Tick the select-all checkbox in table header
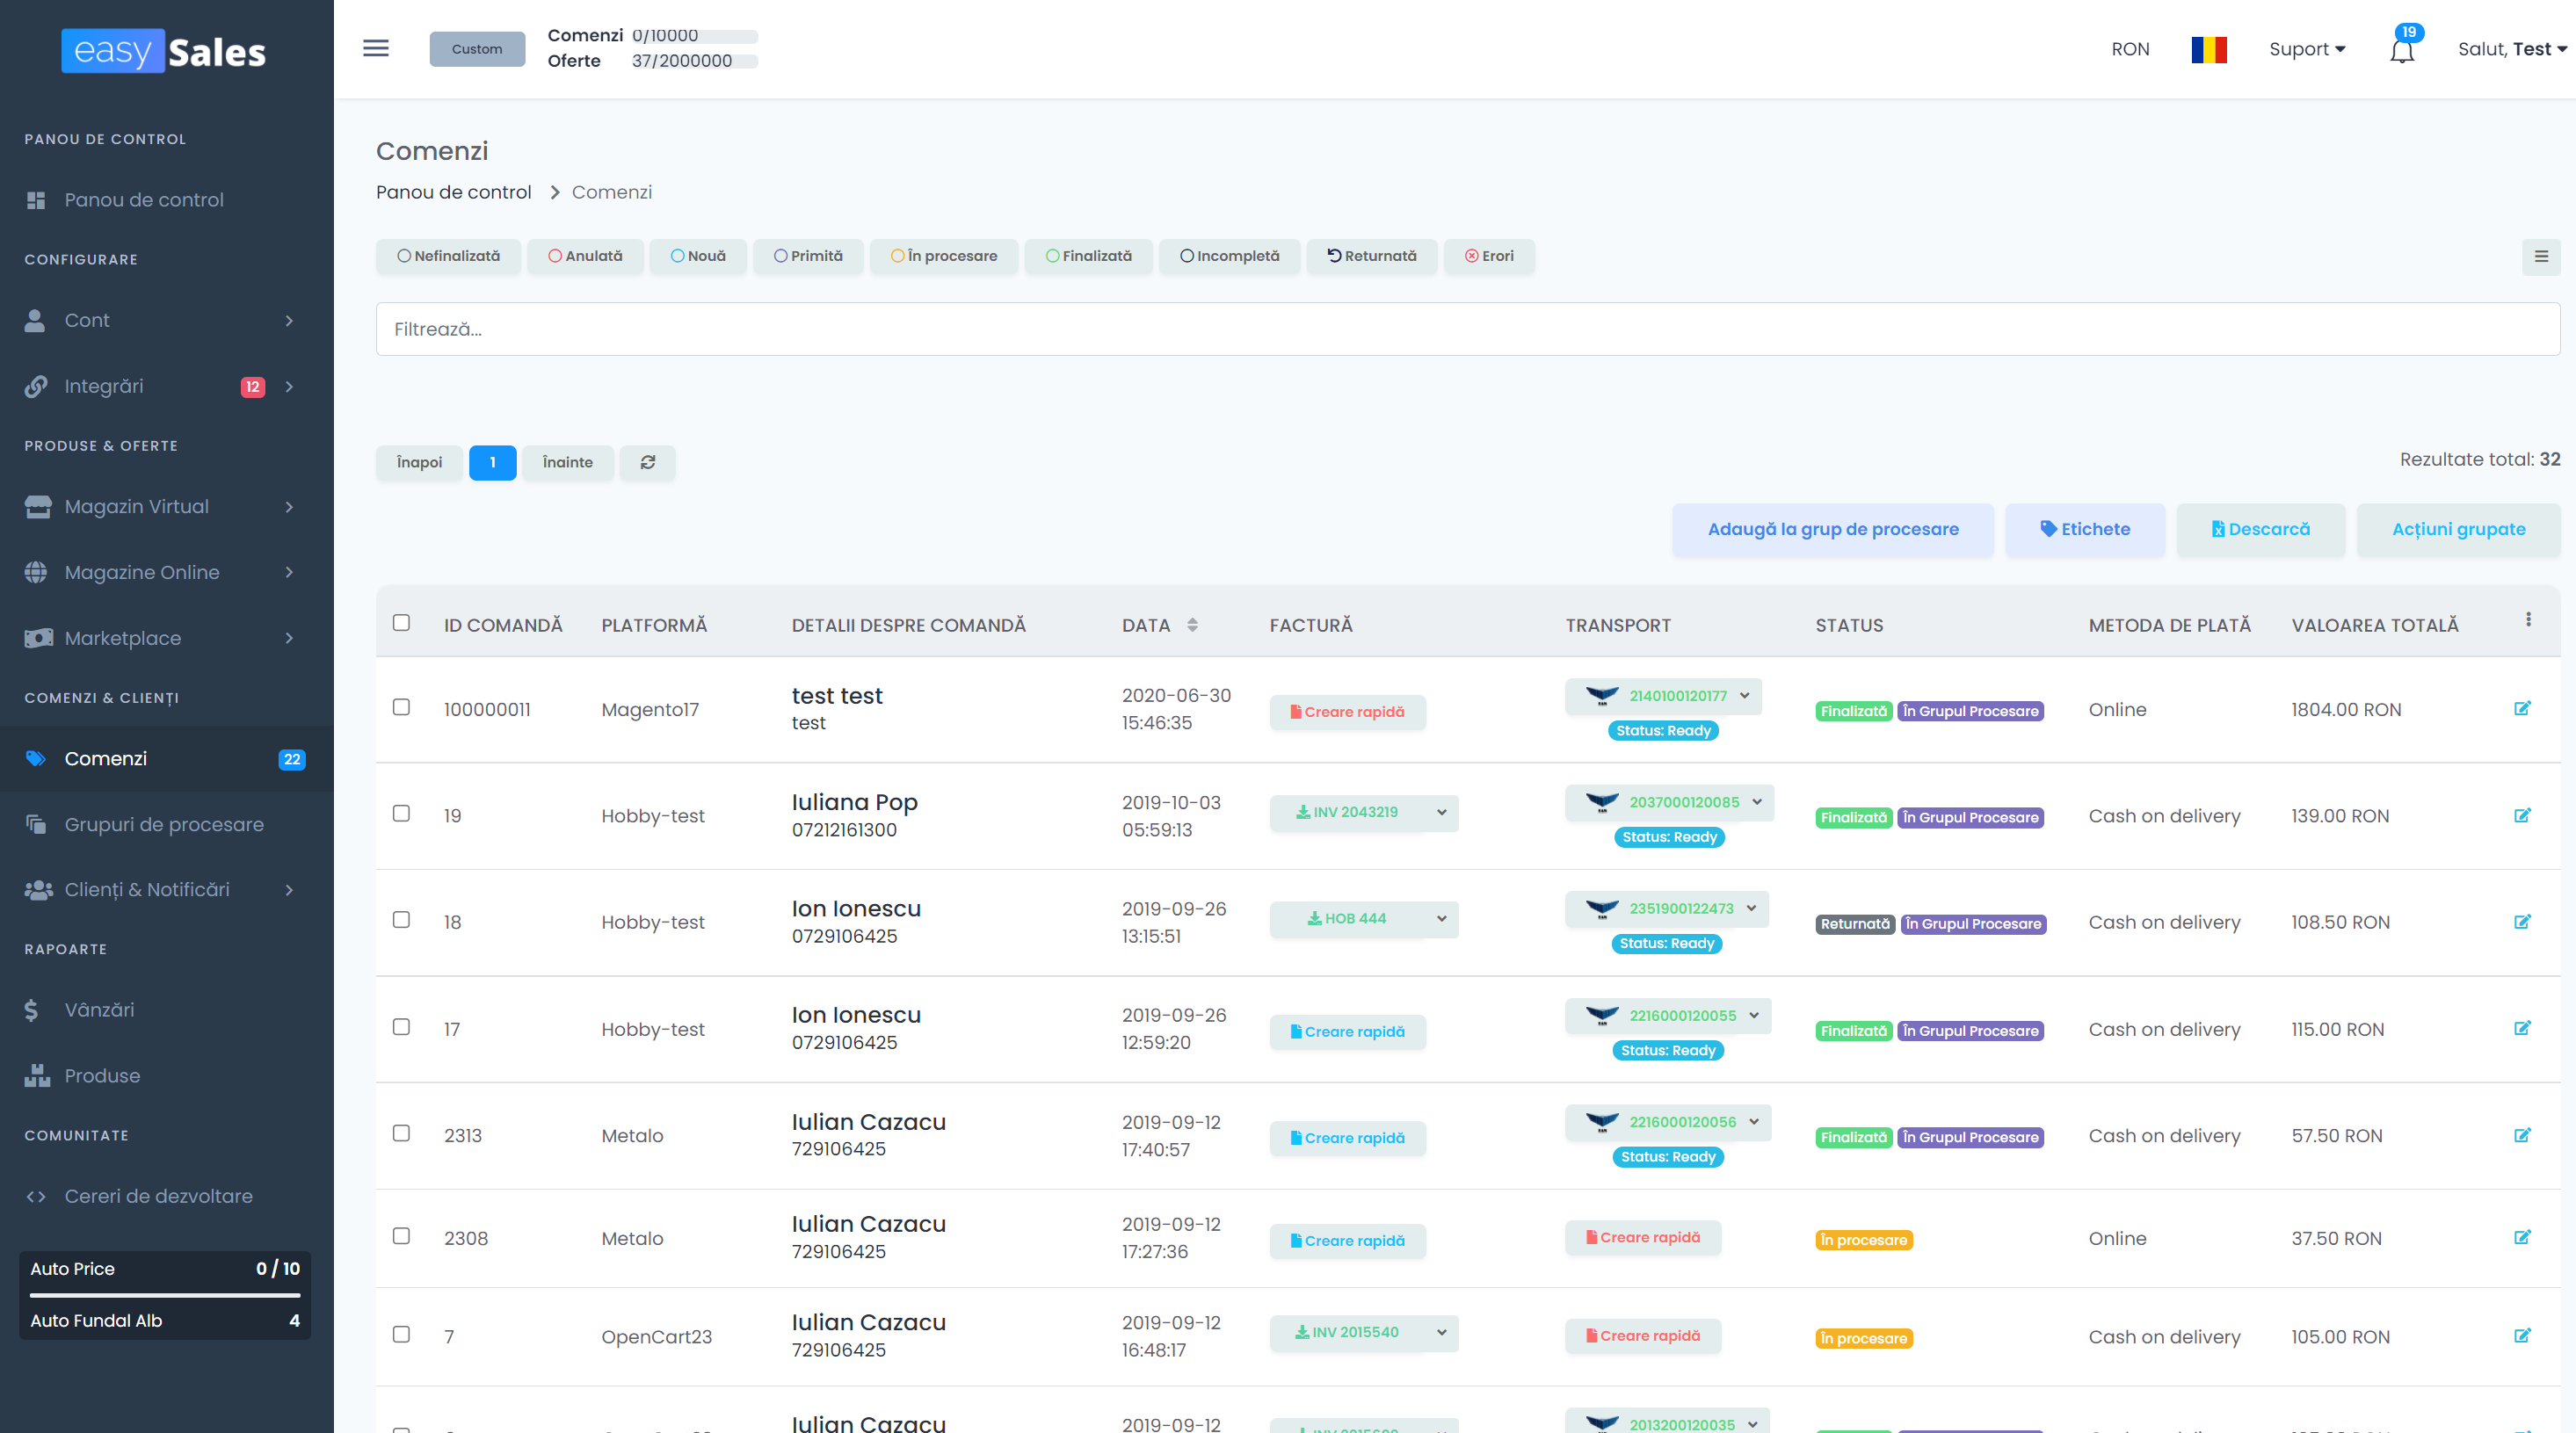The height and width of the screenshot is (1433, 2576). [401, 623]
